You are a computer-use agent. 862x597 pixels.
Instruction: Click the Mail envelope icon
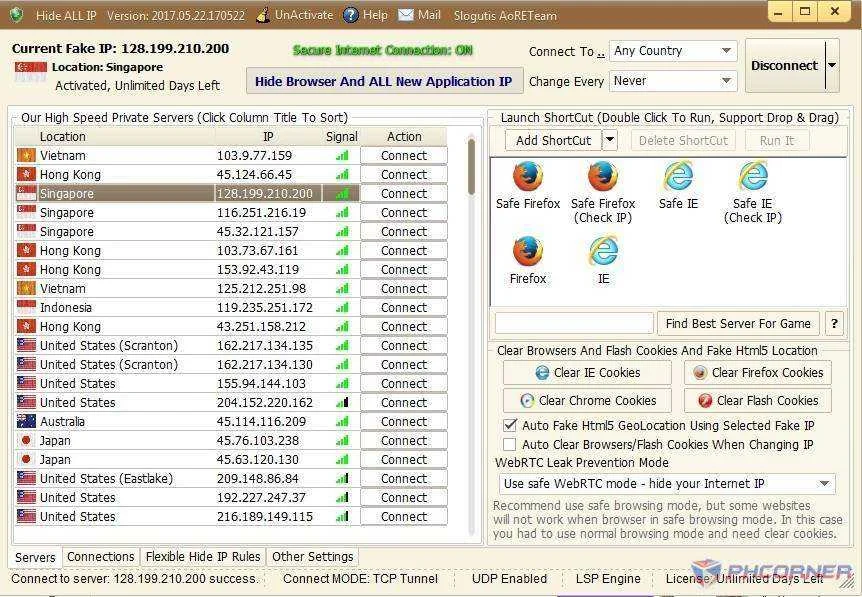point(406,15)
